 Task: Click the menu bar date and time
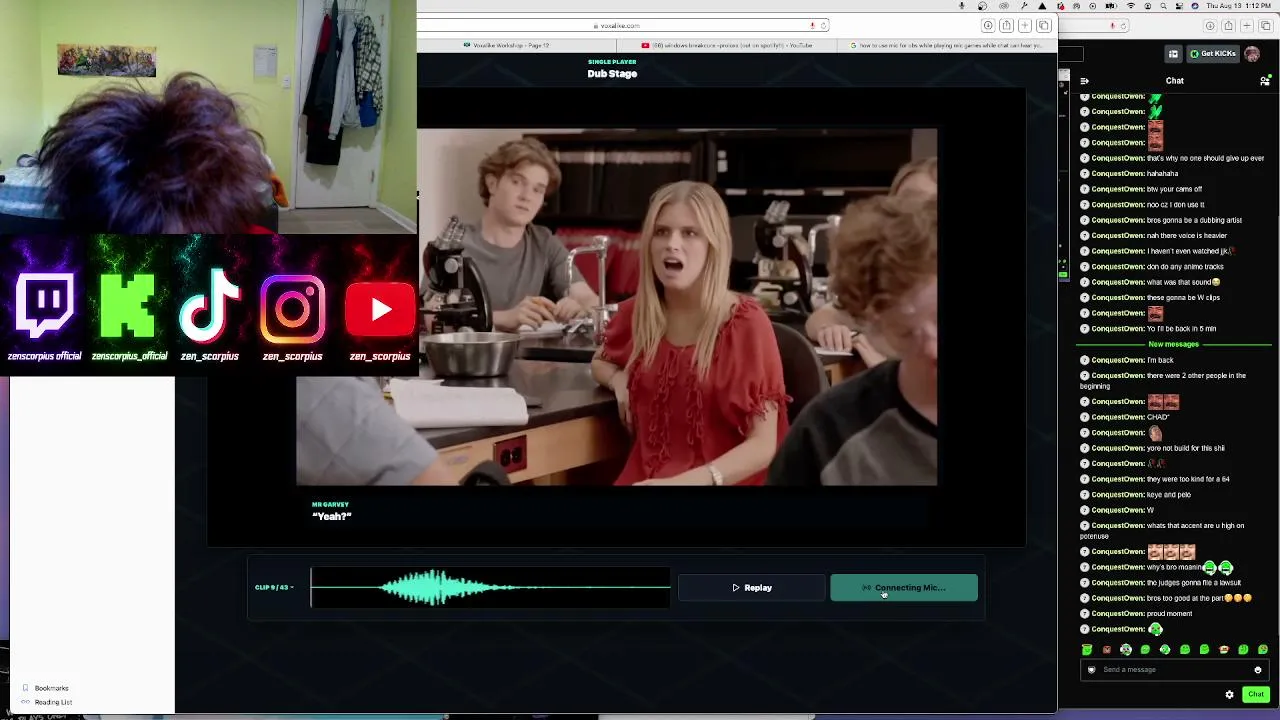pos(1238,6)
